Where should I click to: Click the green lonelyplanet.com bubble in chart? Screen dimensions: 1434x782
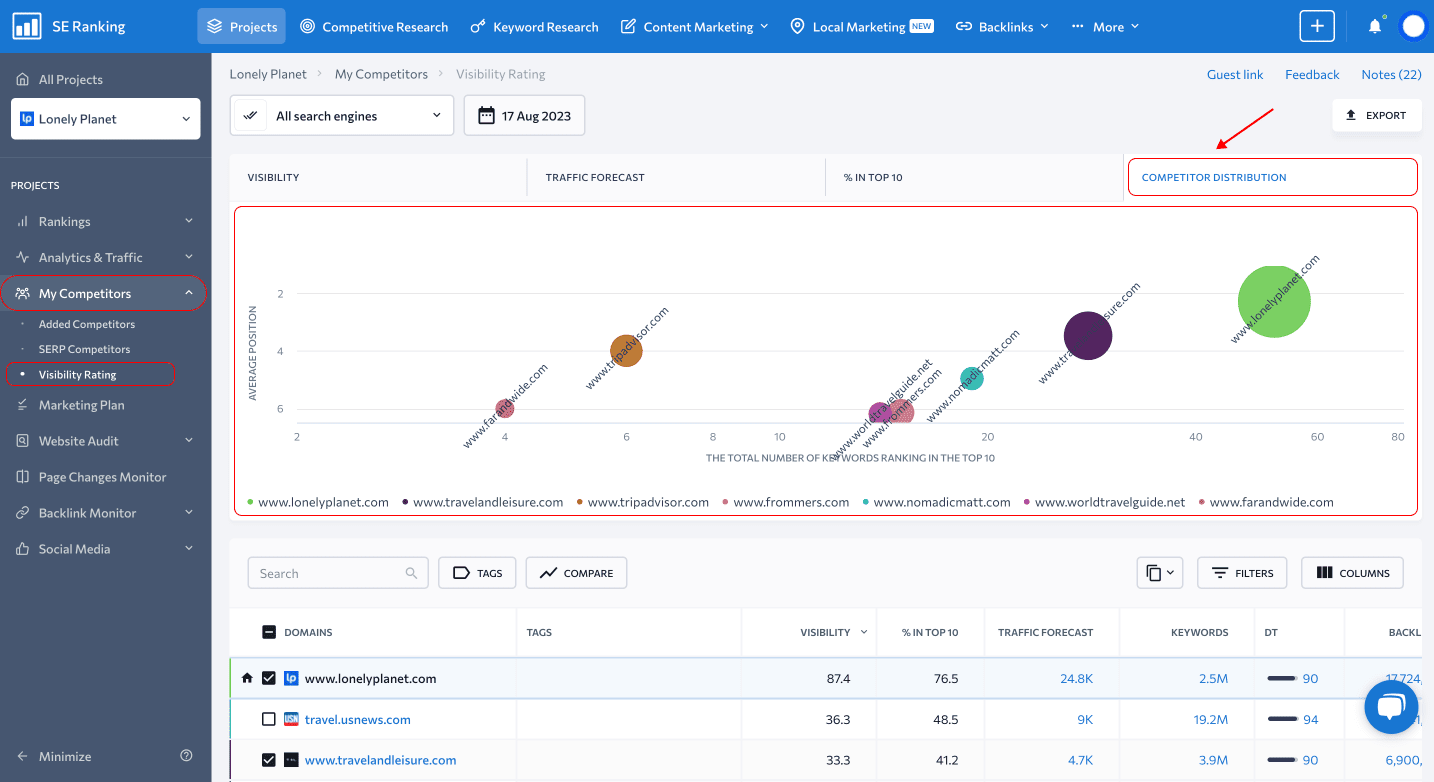[x=1274, y=301]
